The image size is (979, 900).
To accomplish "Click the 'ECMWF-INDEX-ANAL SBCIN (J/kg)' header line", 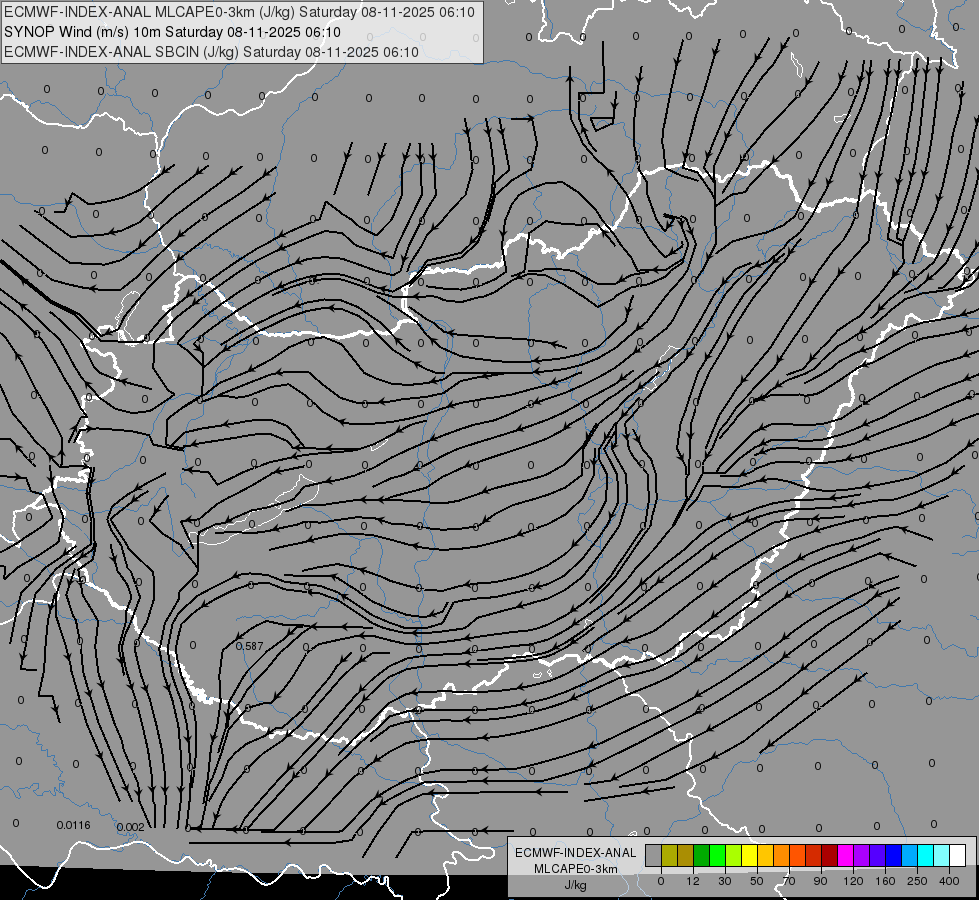I will 211,52.
